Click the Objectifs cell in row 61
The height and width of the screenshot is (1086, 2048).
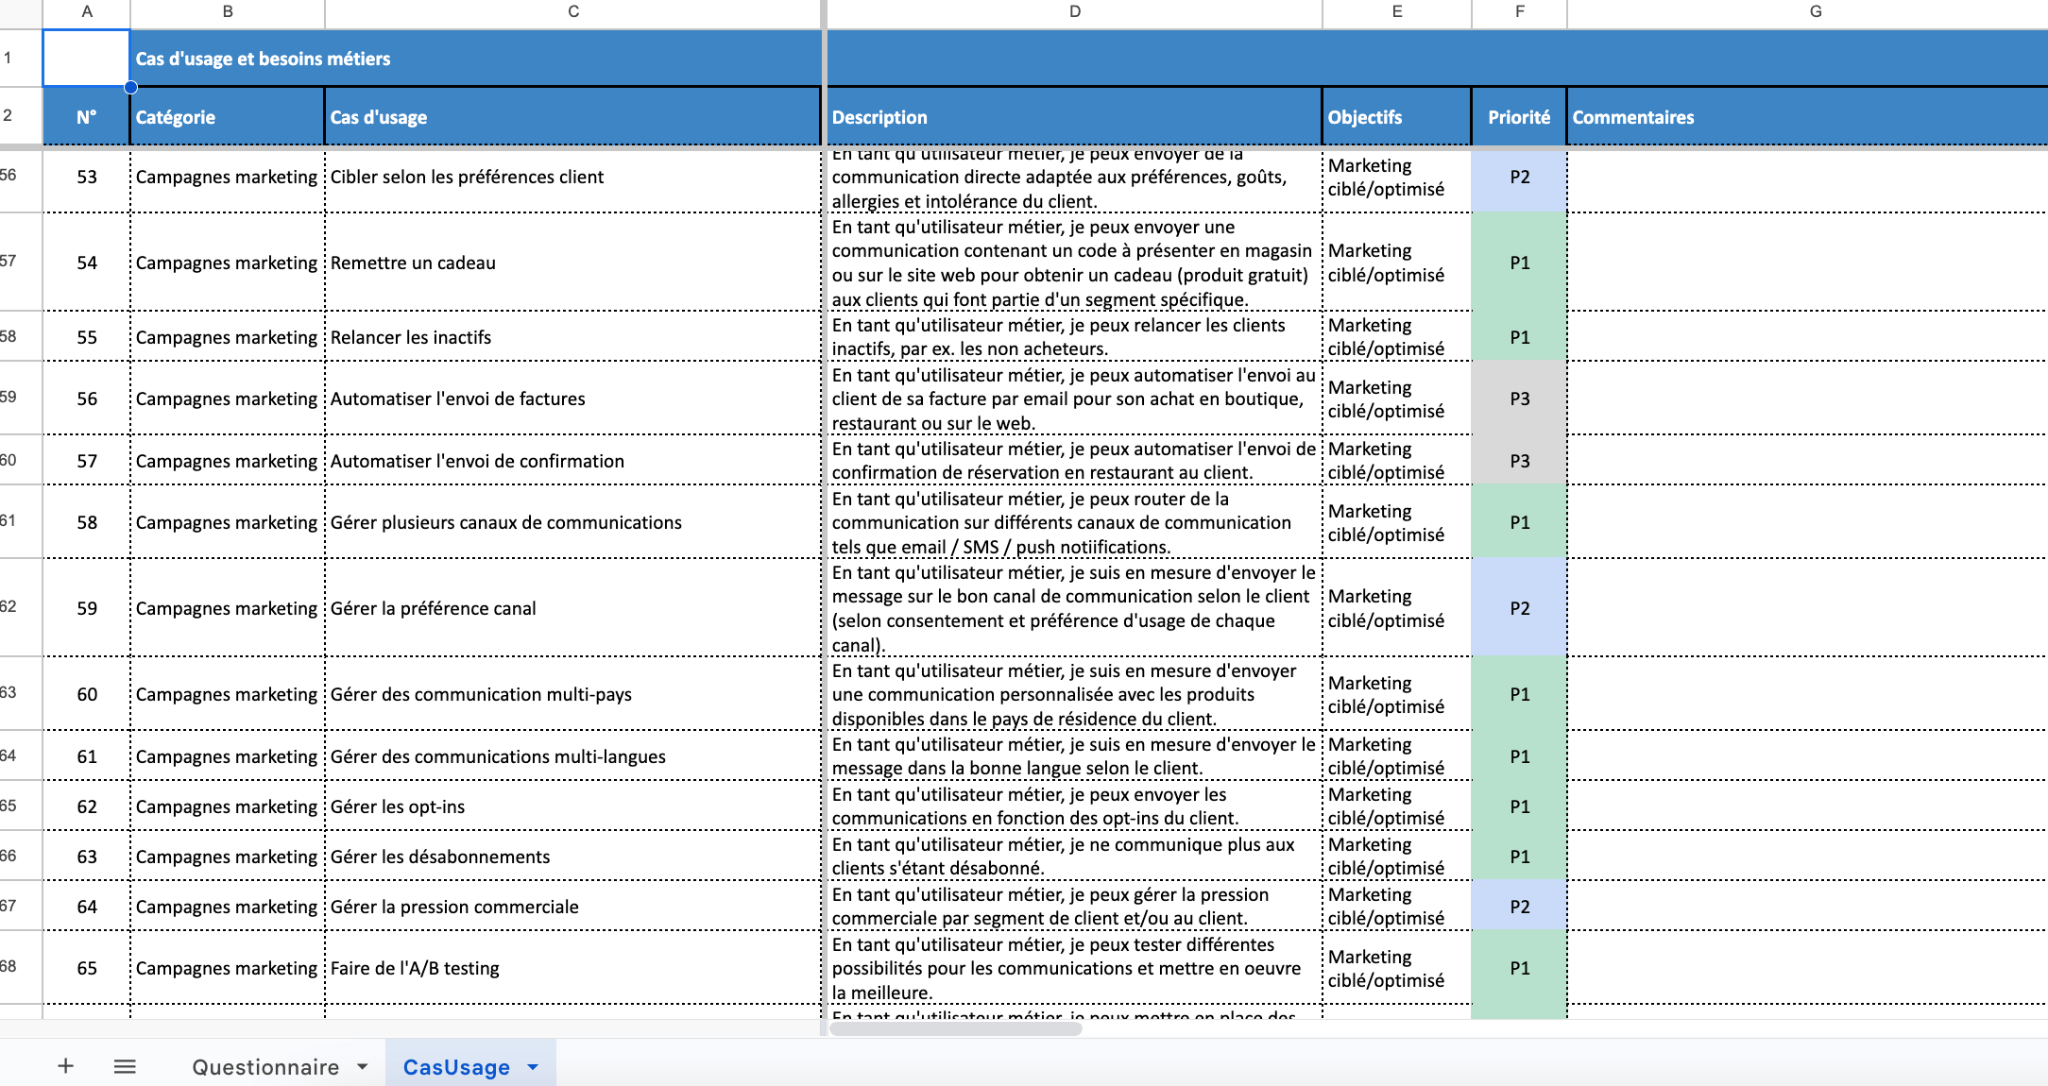pyautogui.click(x=1396, y=756)
